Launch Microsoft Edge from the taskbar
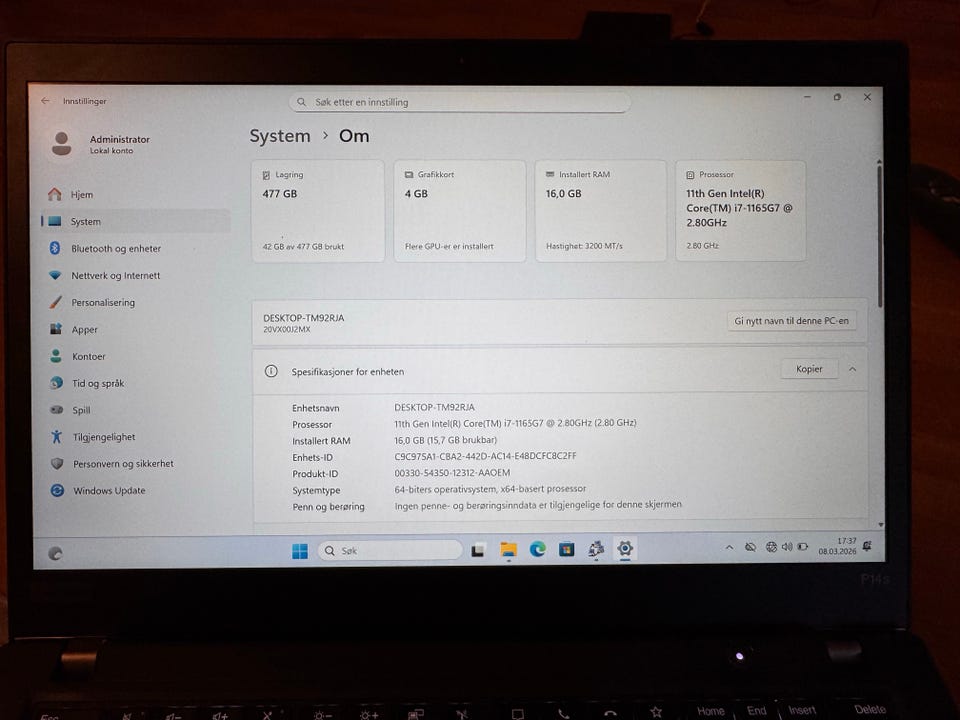Viewport: 960px width, 720px height. pyautogui.click(x=538, y=549)
